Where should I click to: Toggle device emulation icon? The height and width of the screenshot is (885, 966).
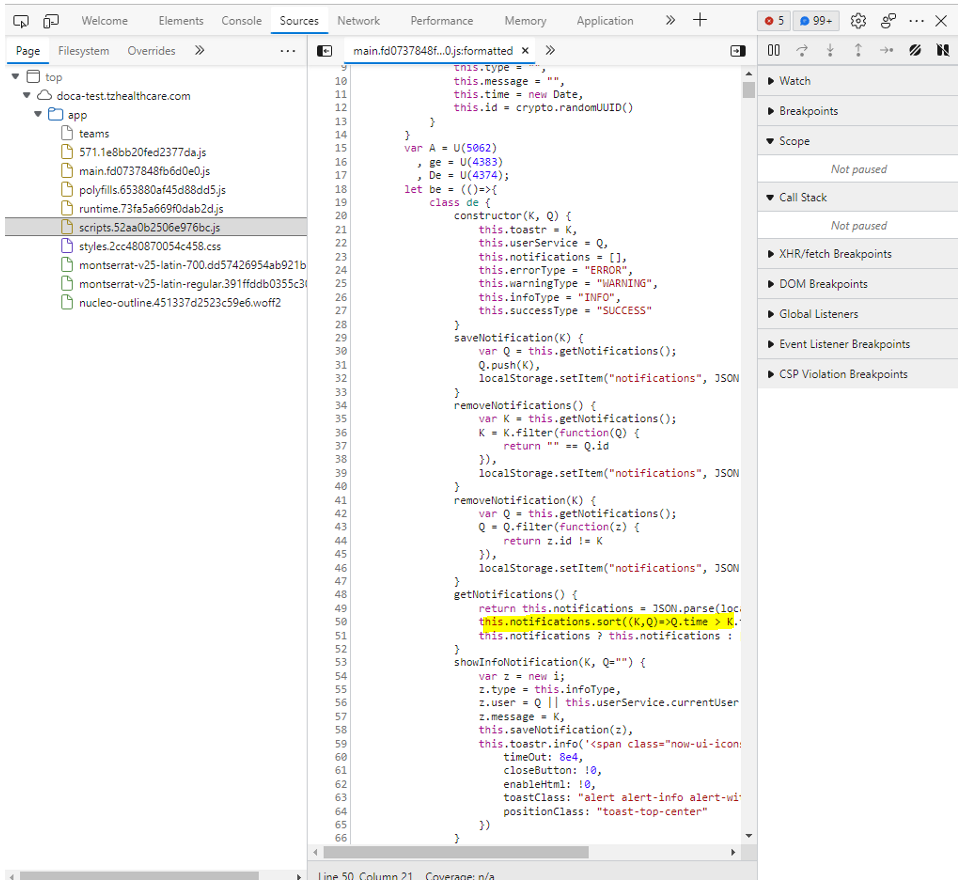point(51,21)
